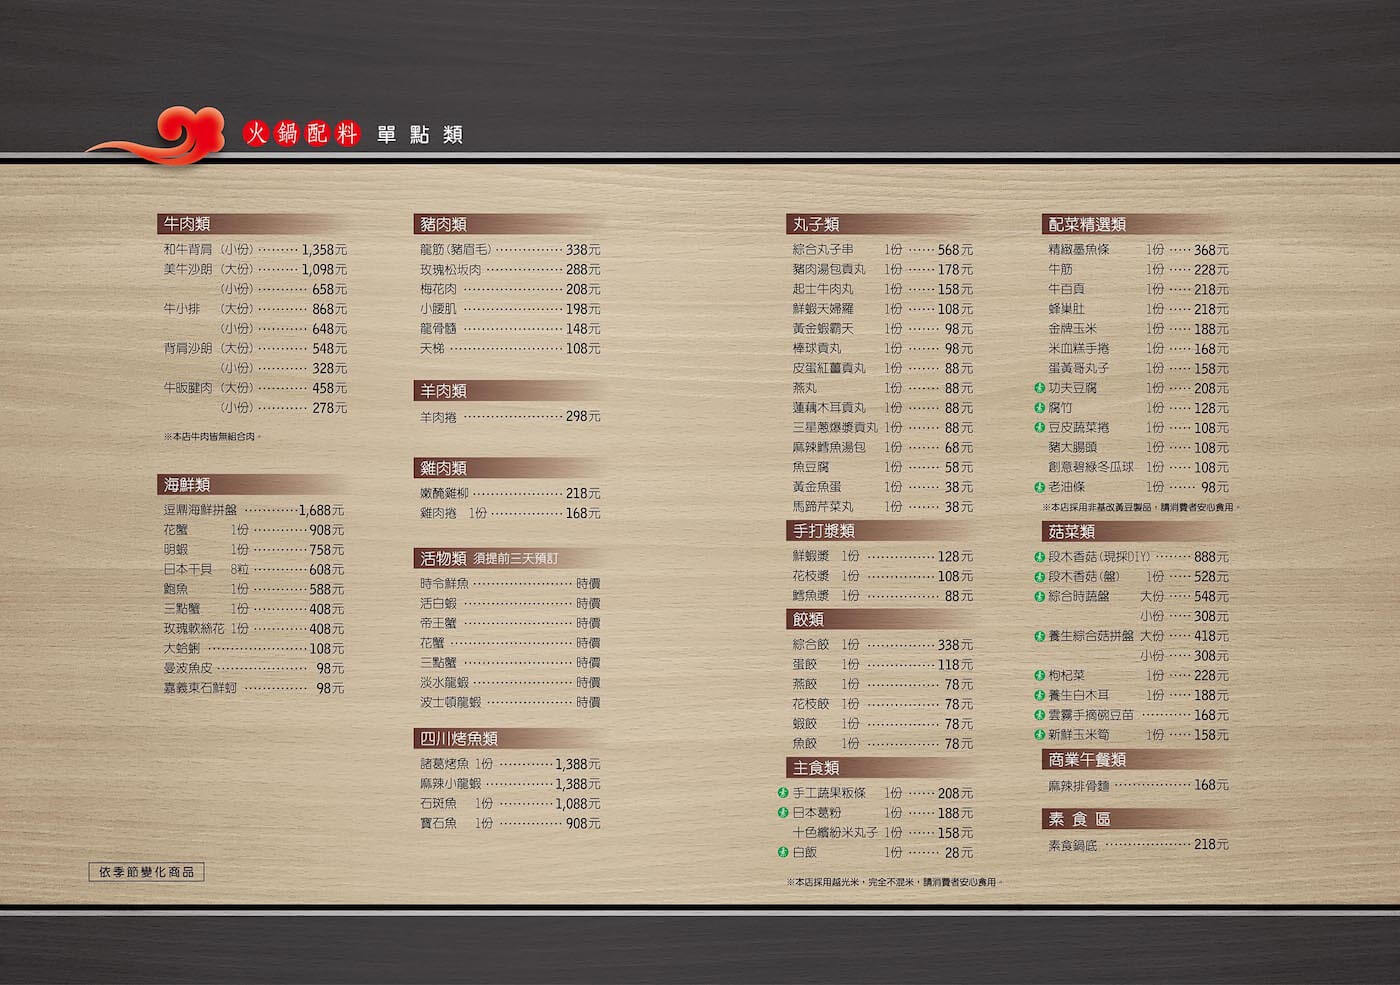Select the 四川烤魚類 section header

(x=459, y=739)
